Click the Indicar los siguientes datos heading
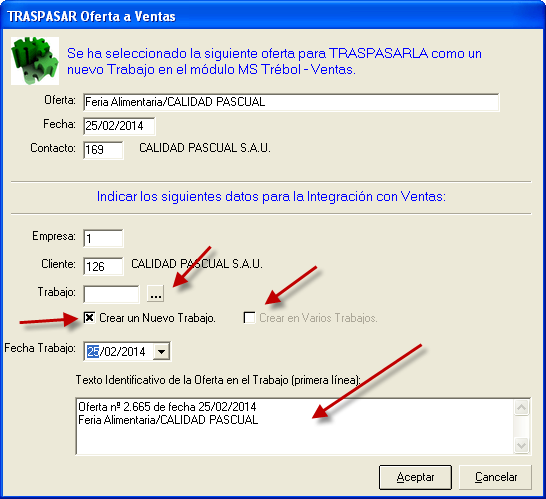 (x=271, y=197)
